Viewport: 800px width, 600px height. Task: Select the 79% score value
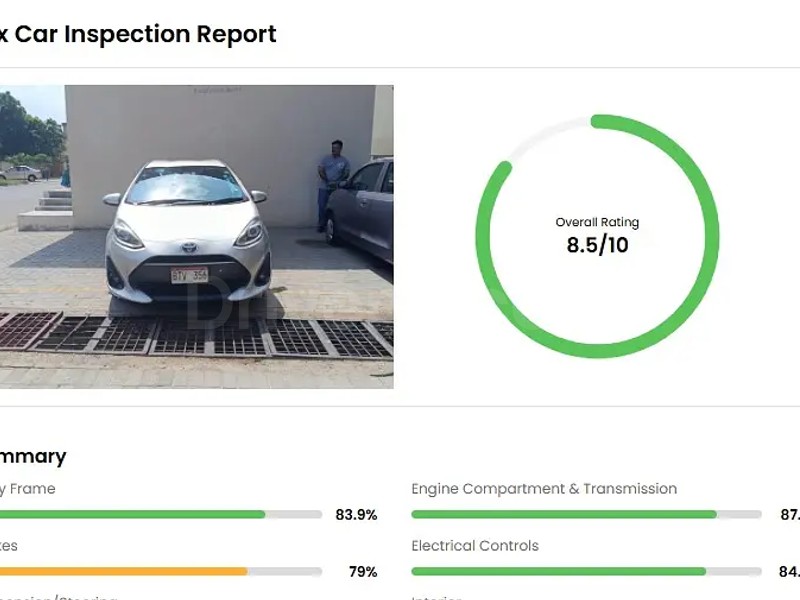click(362, 572)
